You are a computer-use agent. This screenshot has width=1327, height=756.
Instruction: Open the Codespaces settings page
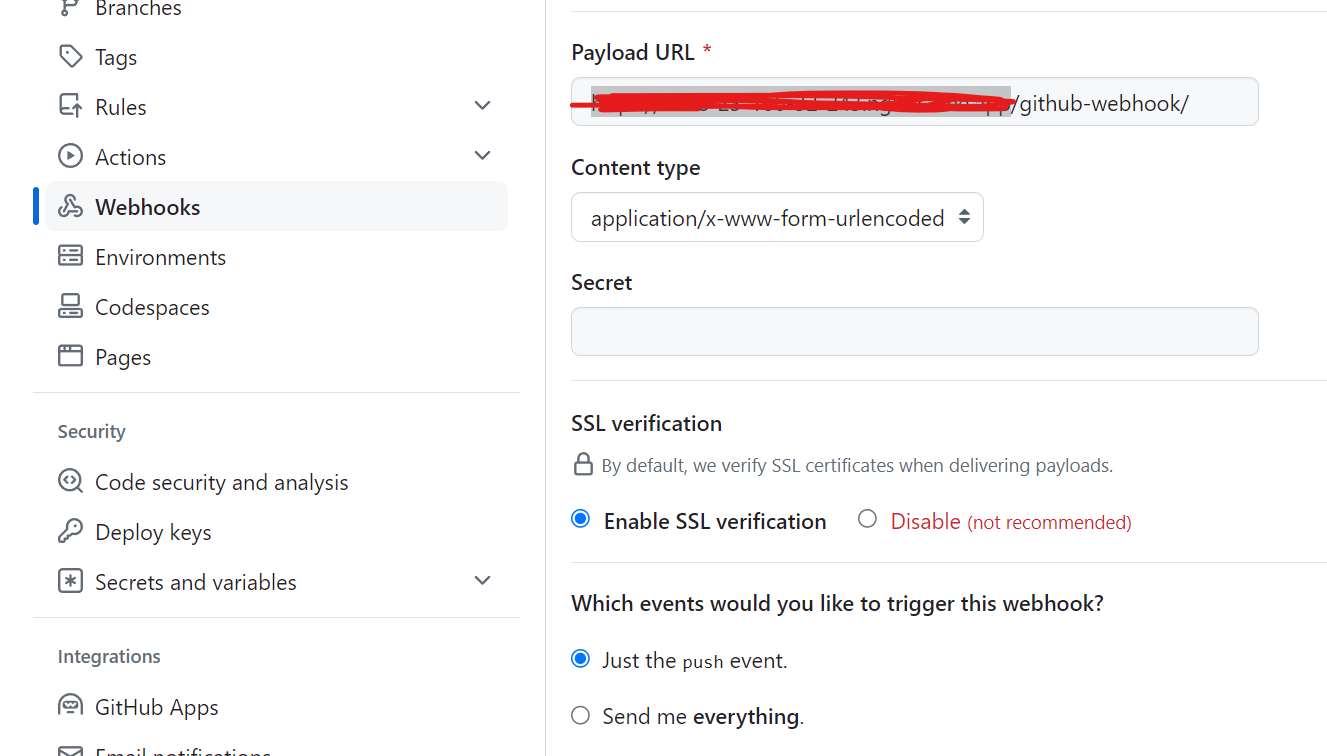152,307
